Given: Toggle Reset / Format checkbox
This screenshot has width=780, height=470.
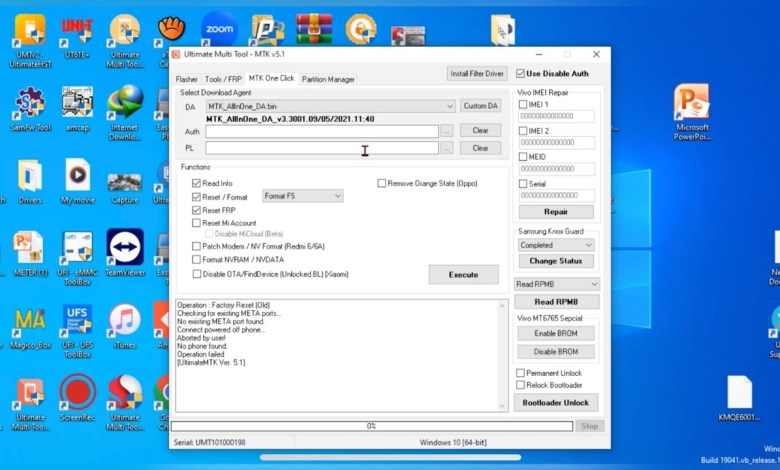Looking at the screenshot, I should point(196,197).
